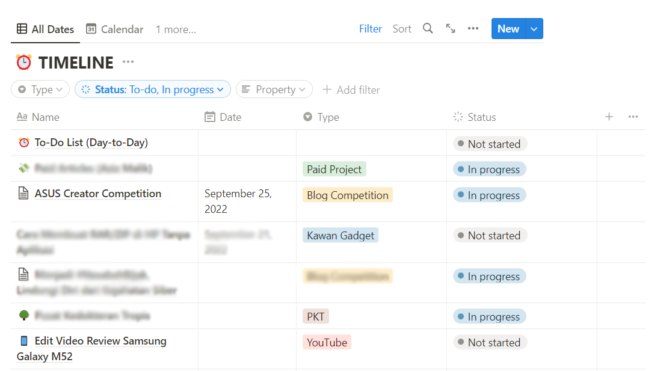
Task: Switch to the Calendar view tab
Action: pos(114,29)
